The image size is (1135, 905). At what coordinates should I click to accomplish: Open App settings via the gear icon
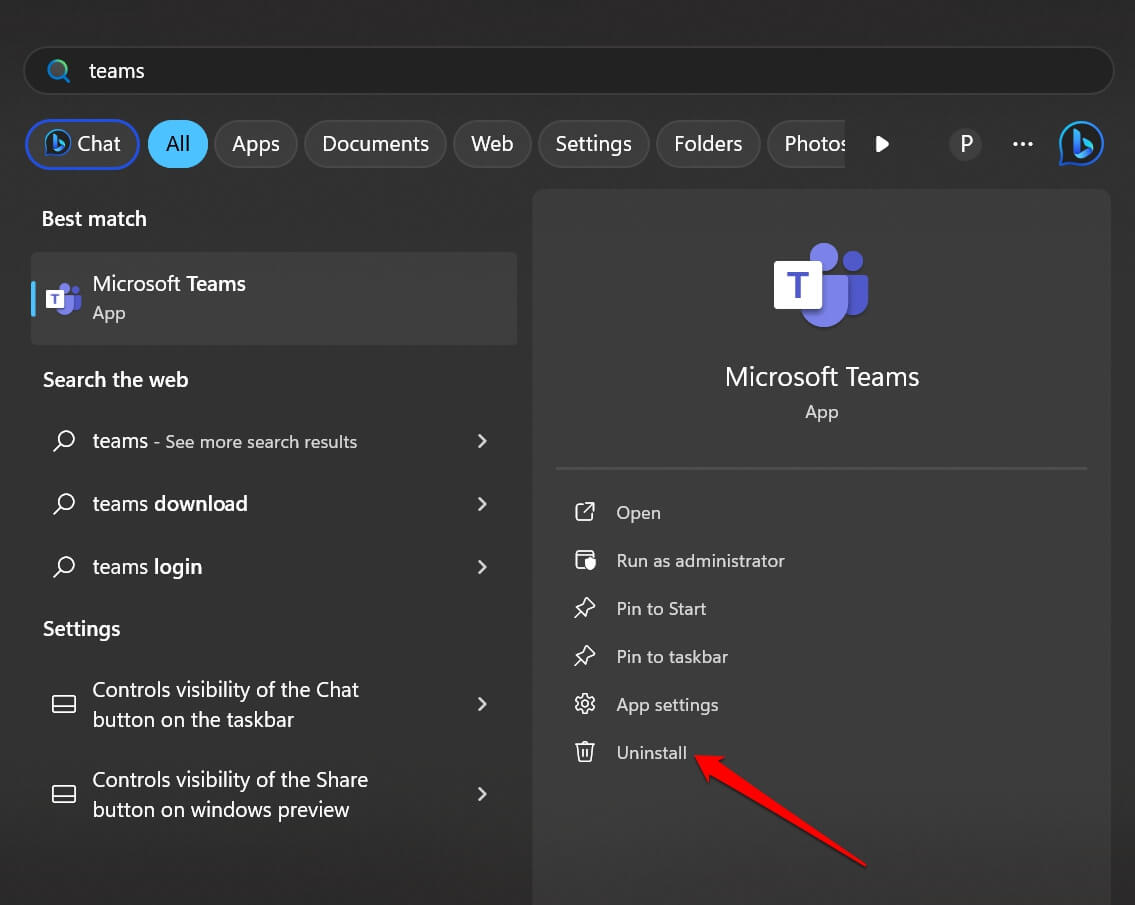585,704
